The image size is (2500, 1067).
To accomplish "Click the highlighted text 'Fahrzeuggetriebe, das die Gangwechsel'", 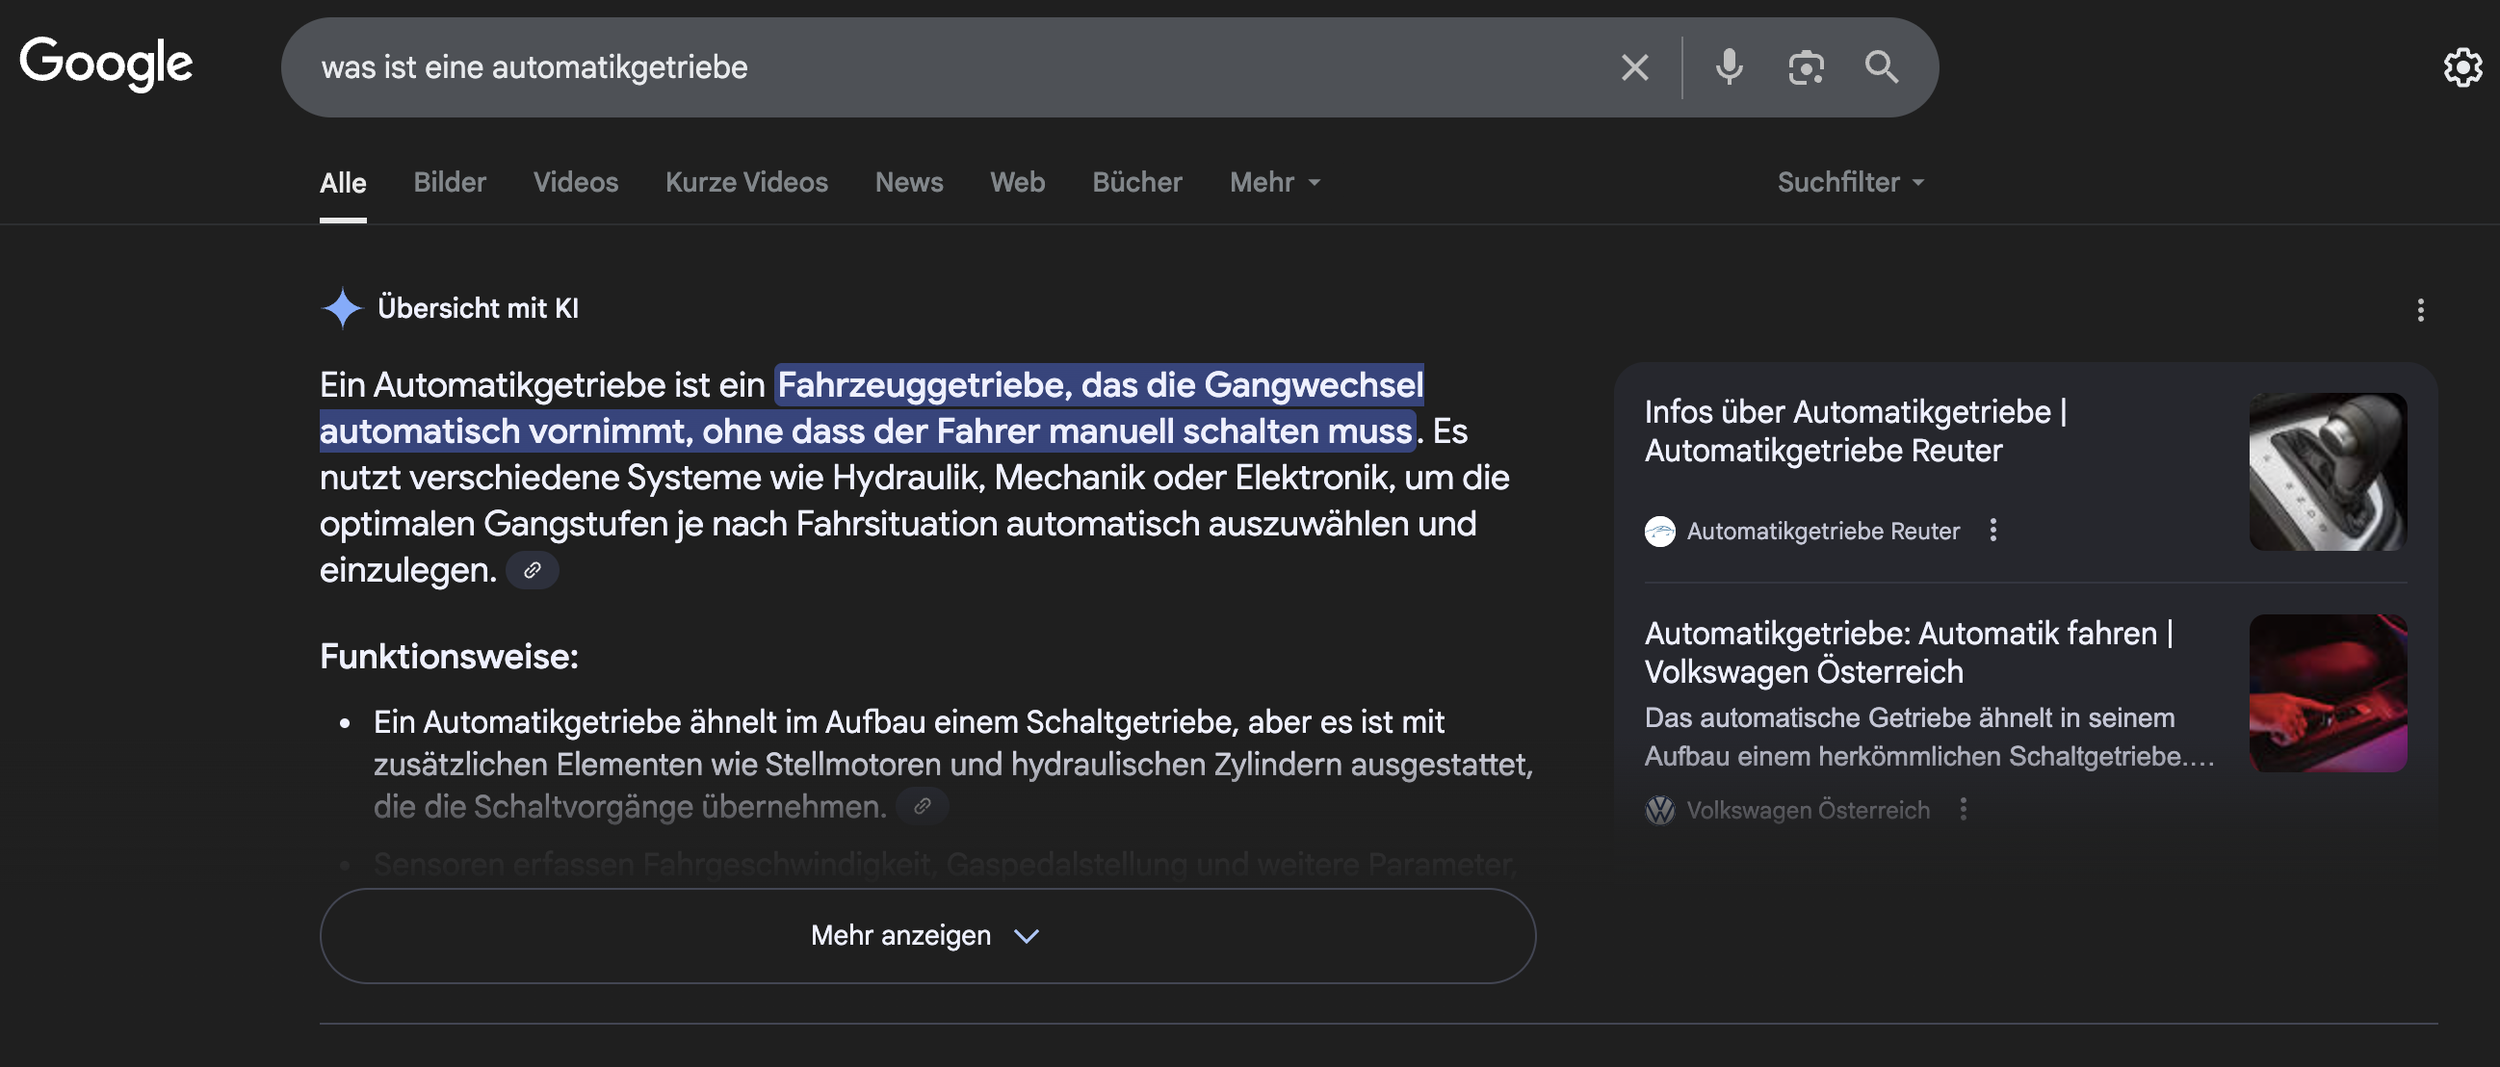I will (1100, 385).
